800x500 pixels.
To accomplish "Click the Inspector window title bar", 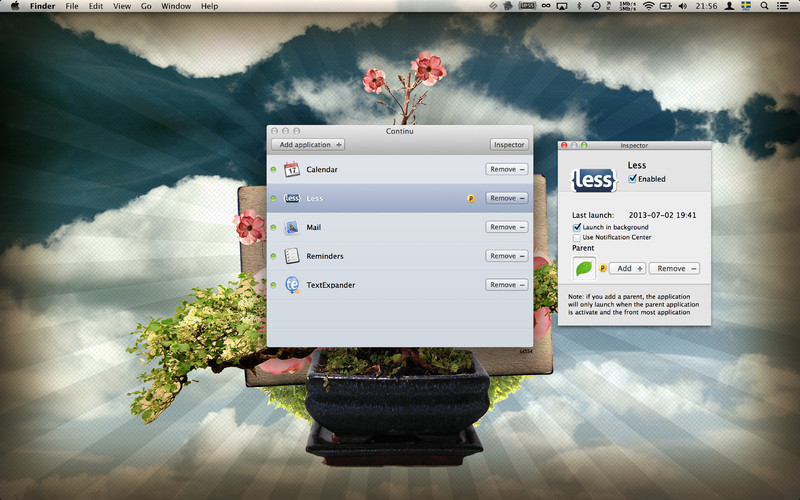I will pos(634,145).
